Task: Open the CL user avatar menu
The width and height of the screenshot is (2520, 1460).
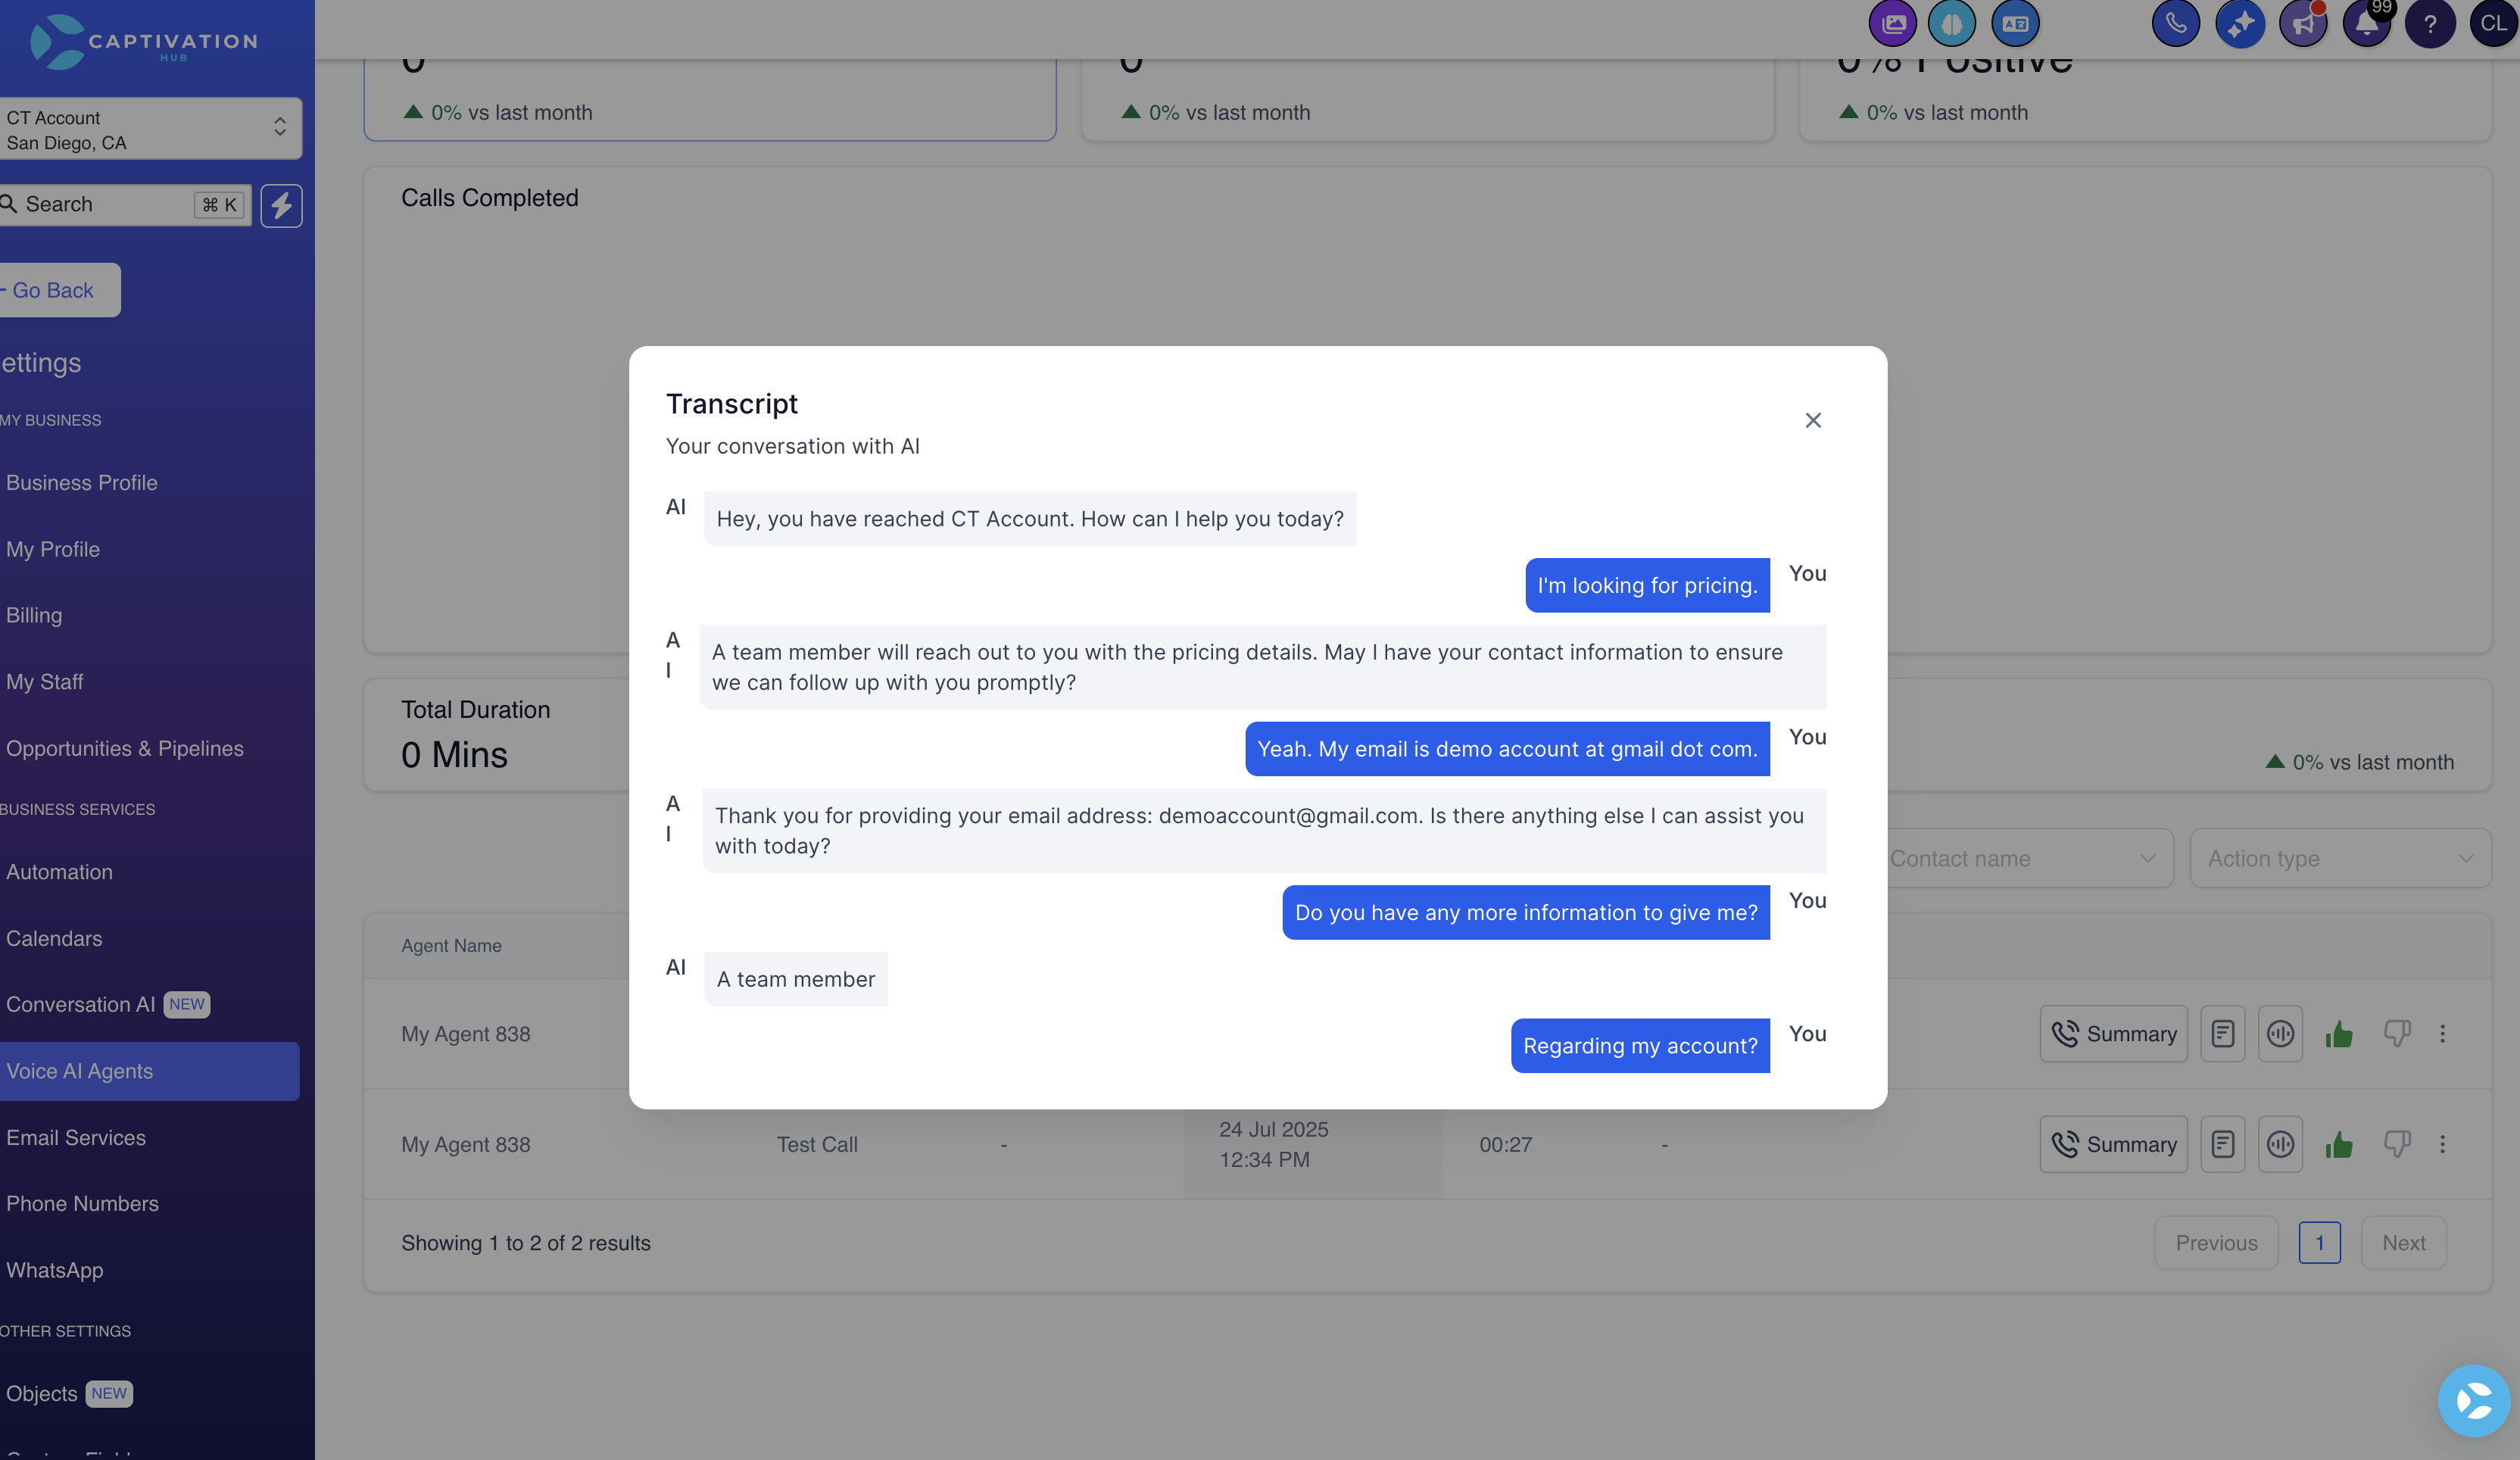Action: pos(2493,24)
